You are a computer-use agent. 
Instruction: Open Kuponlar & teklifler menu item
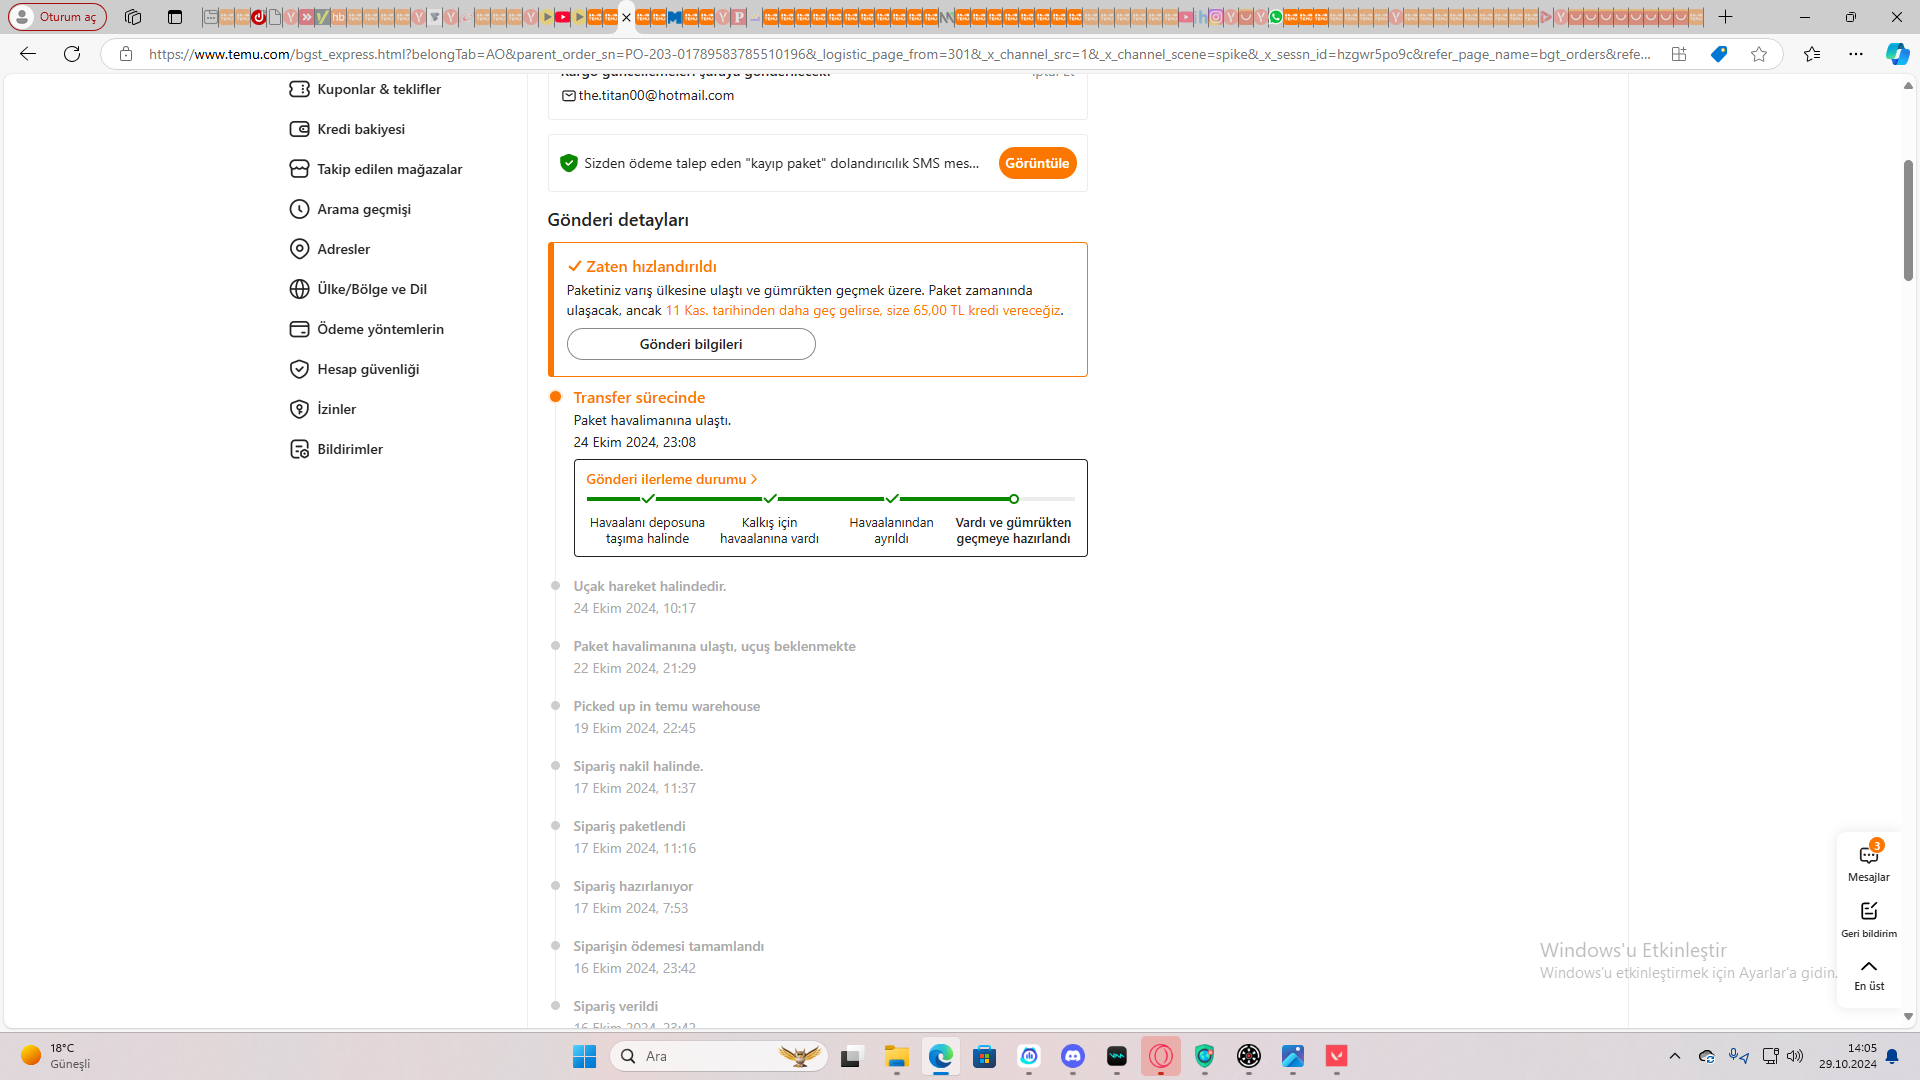(x=379, y=89)
